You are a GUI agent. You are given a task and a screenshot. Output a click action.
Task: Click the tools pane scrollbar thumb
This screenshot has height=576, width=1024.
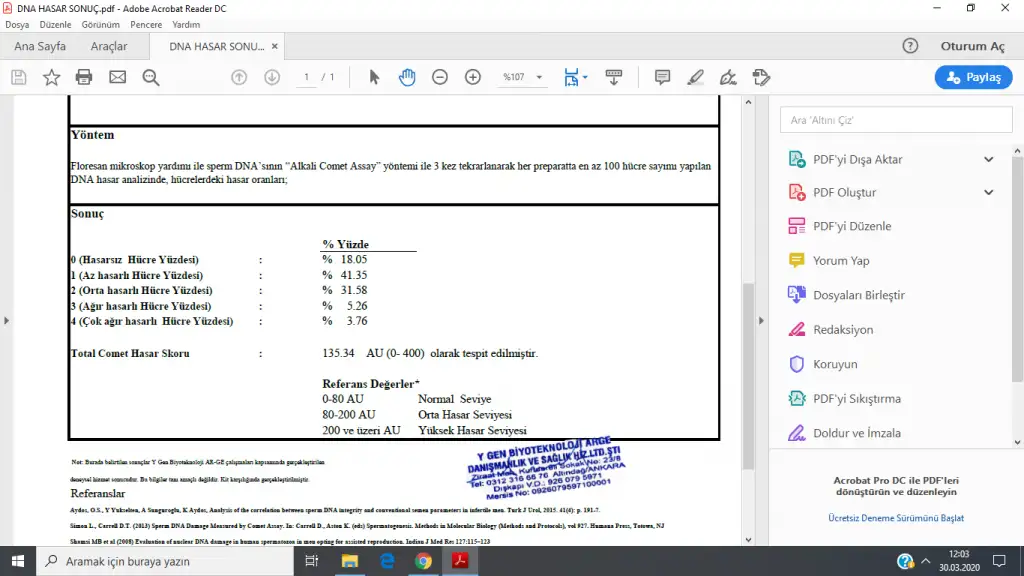tap(1017, 269)
